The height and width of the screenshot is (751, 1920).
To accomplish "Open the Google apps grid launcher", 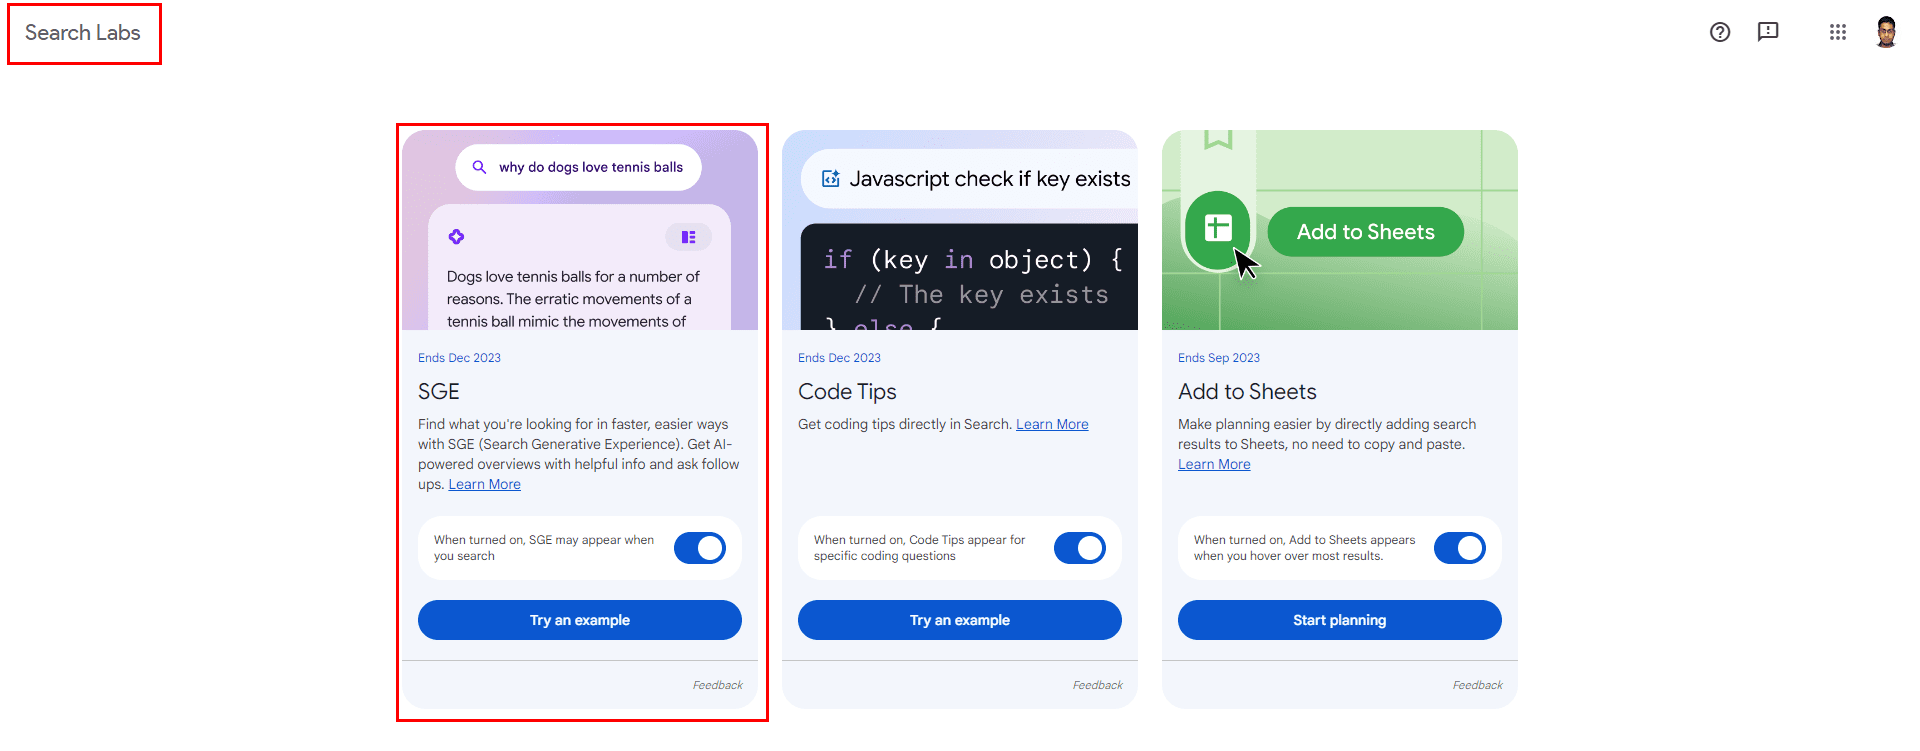I will pos(1838,32).
